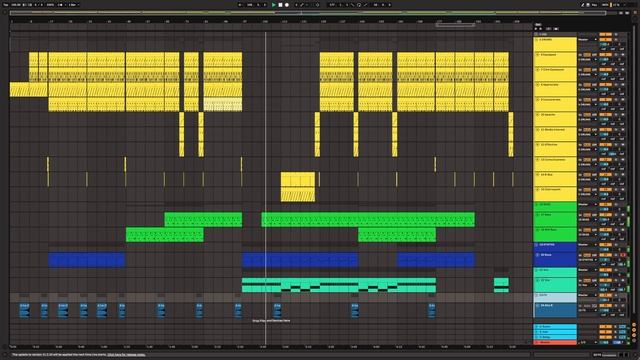Toggle the Loop switch in the control bar
Screen dimensions: 640x360
pyautogui.click(x=359, y=5)
